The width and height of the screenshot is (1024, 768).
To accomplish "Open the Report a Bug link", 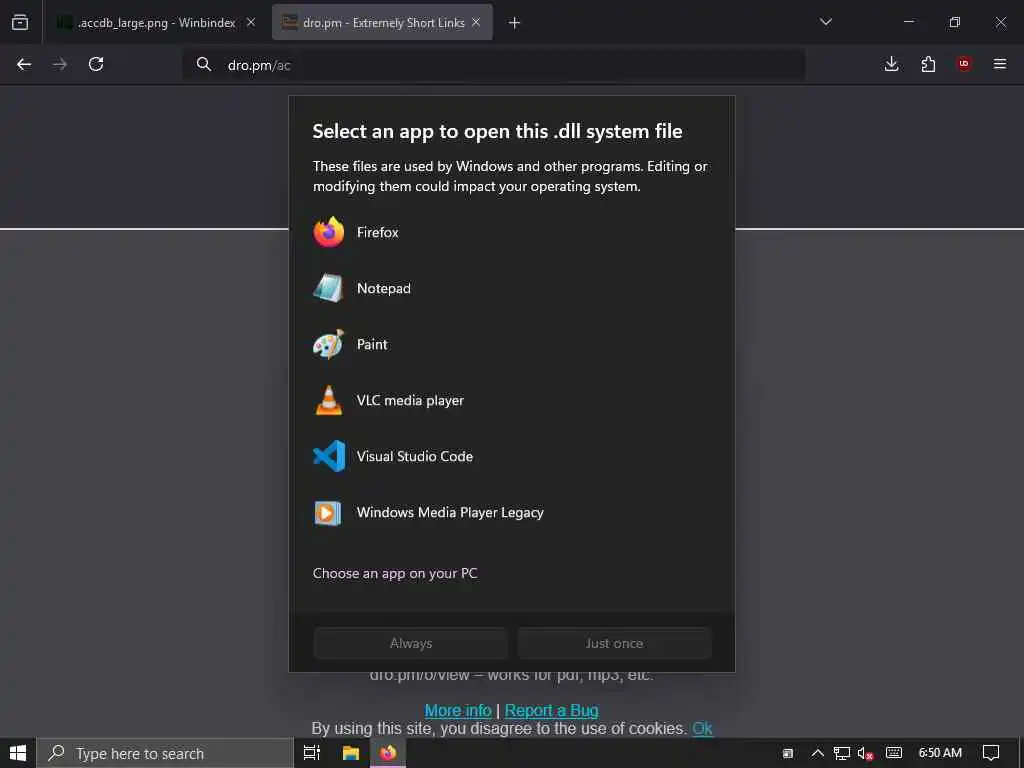I will [x=551, y=710].
